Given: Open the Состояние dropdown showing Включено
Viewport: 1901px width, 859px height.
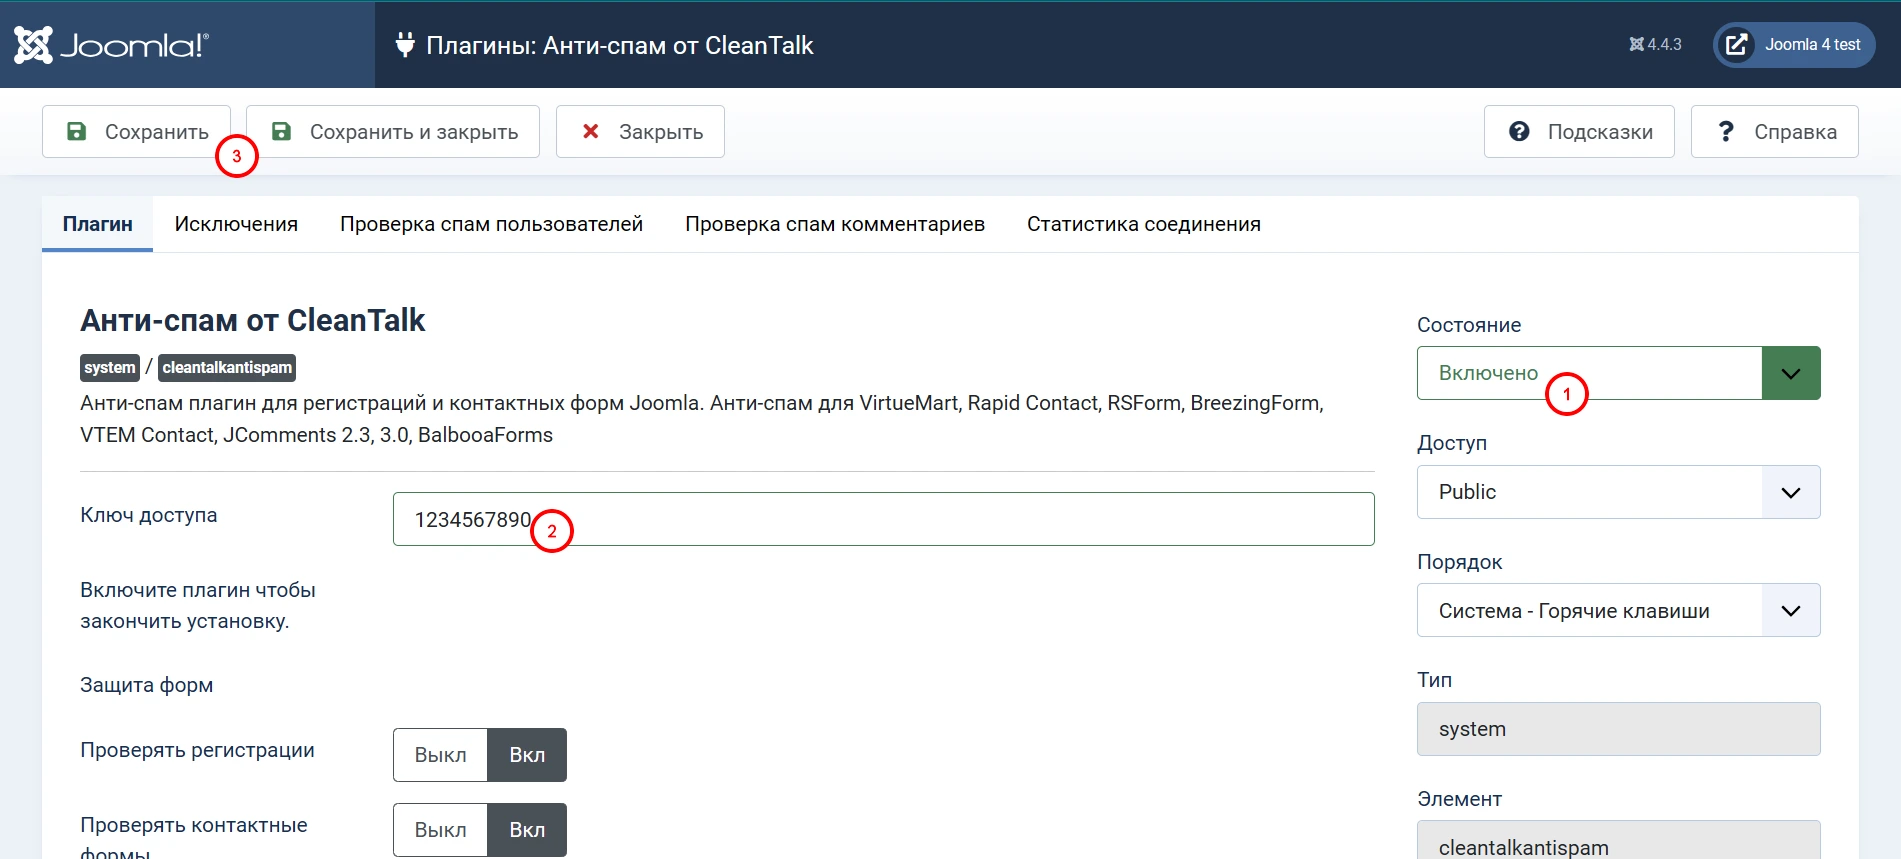Looking at the screenshot, I should tap(1618, 373).
